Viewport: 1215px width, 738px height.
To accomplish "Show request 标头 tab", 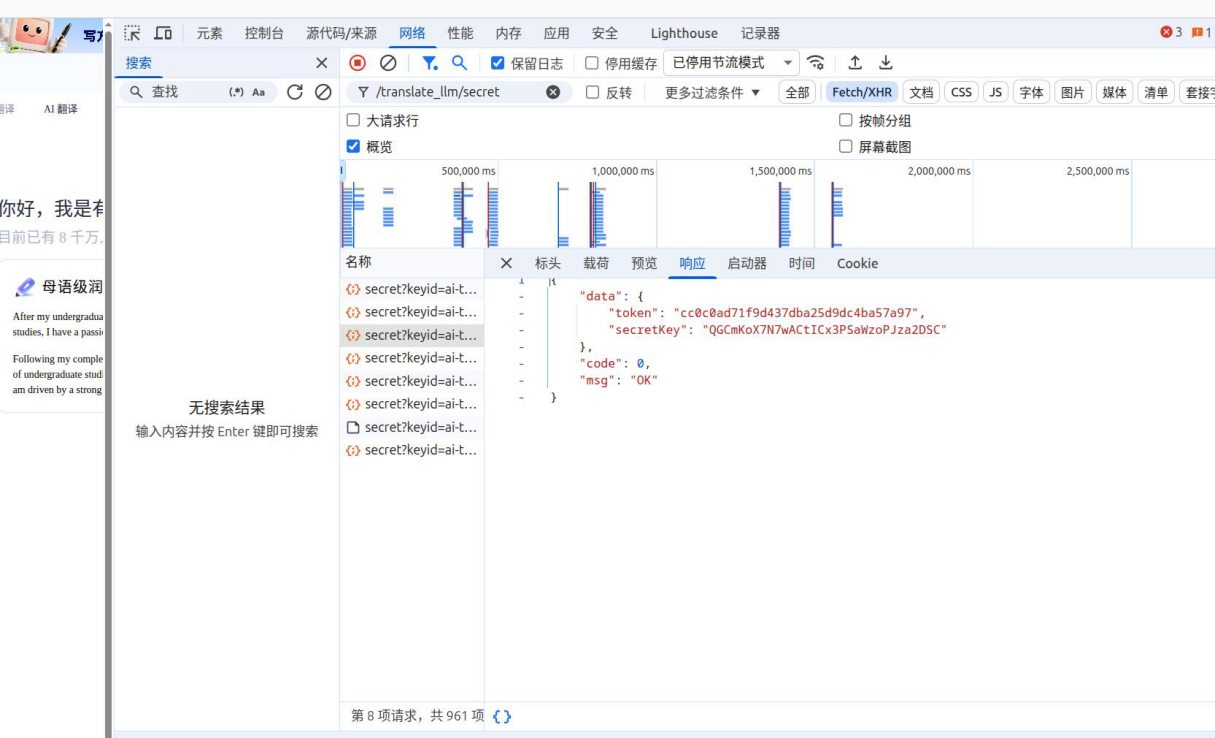I will [548, 263].
